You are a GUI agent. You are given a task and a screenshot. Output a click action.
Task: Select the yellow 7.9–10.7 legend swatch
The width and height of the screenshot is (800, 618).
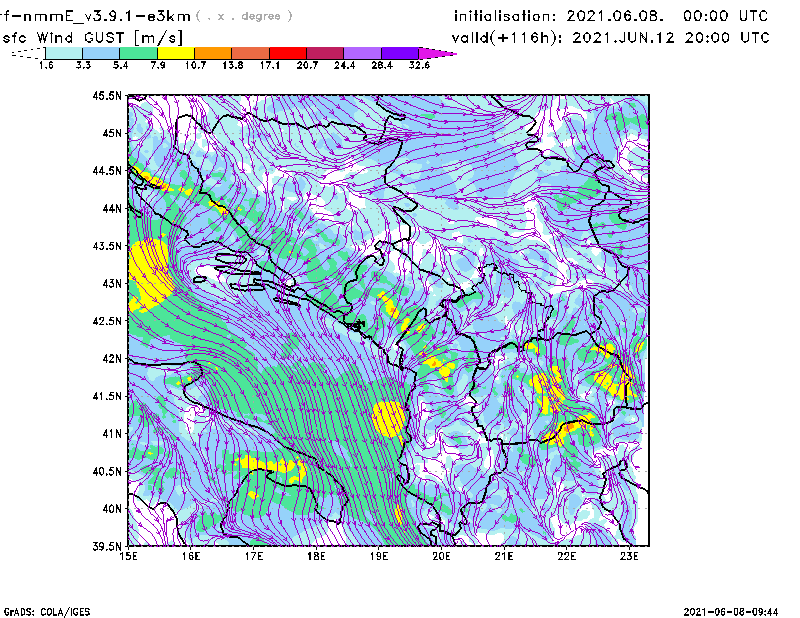pos(176,53)
